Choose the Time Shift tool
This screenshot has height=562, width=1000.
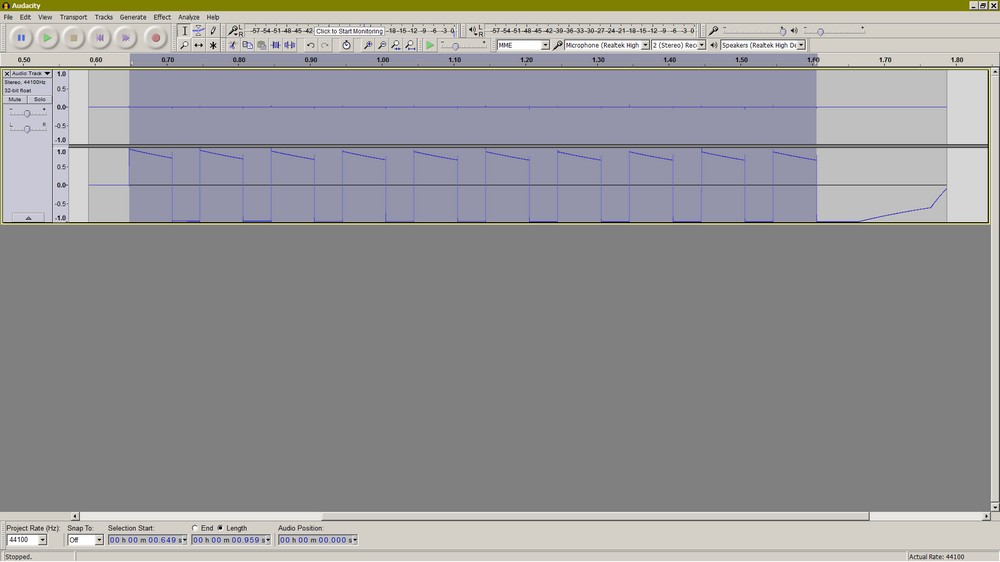(x=198, y=45)
